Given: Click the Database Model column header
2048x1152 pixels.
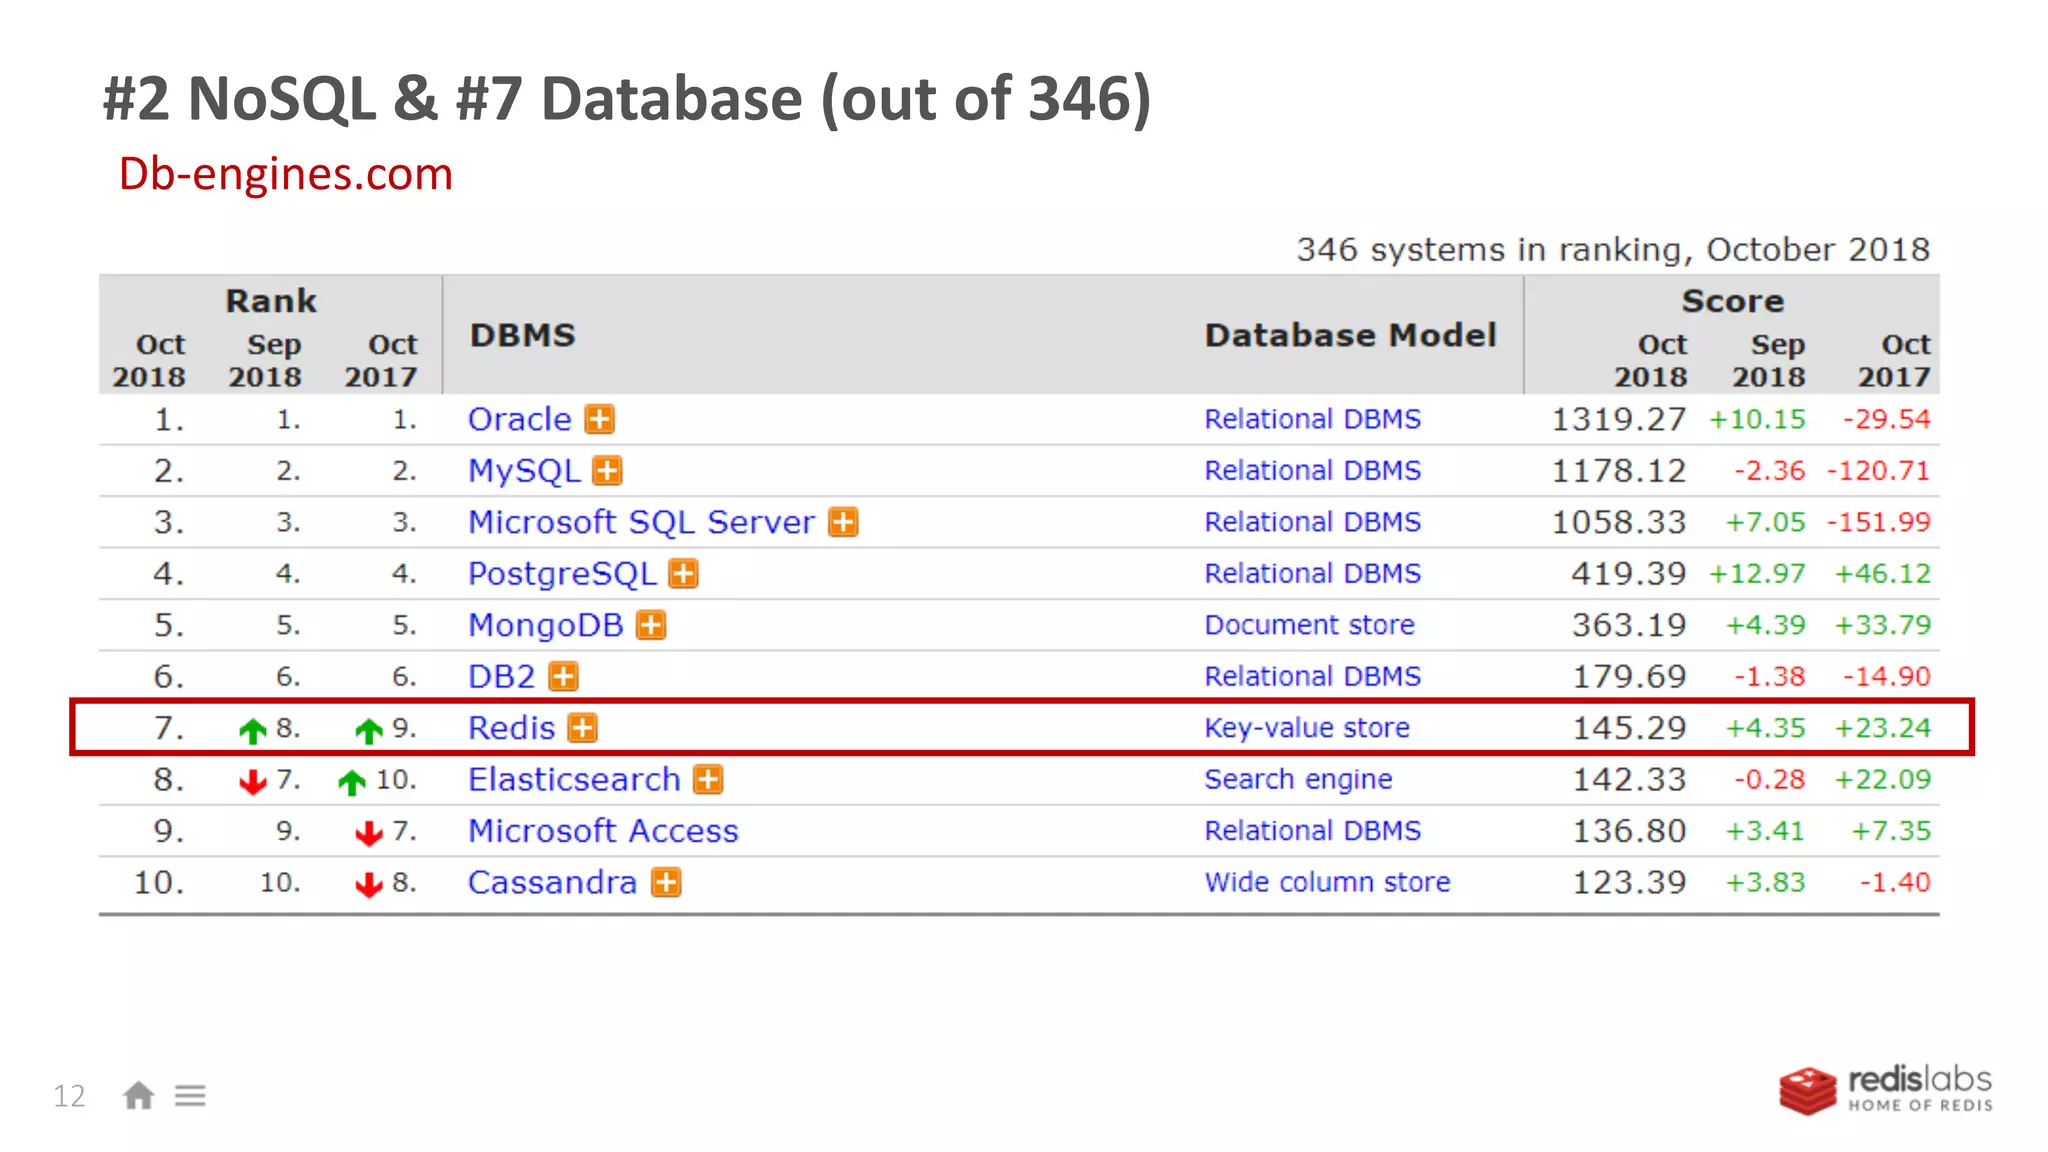Looking at the screenshot, I should [1350, 335].
